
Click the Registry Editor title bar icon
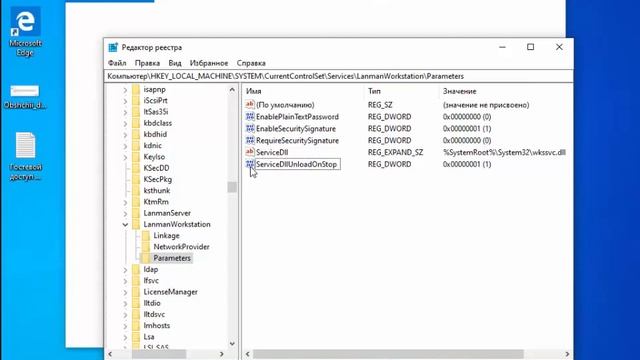[113, 47]
